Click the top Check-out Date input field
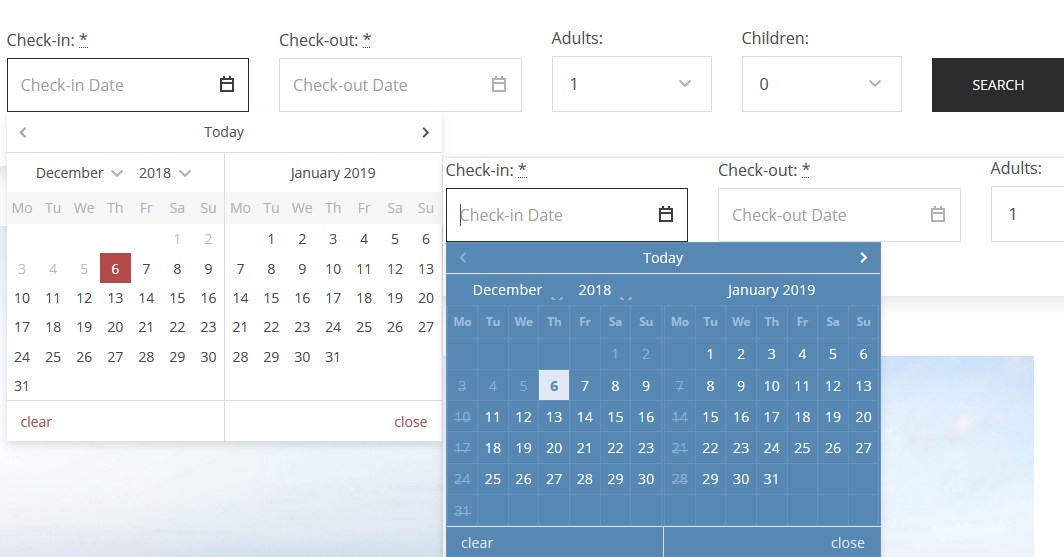 click(x=400, y=85)
